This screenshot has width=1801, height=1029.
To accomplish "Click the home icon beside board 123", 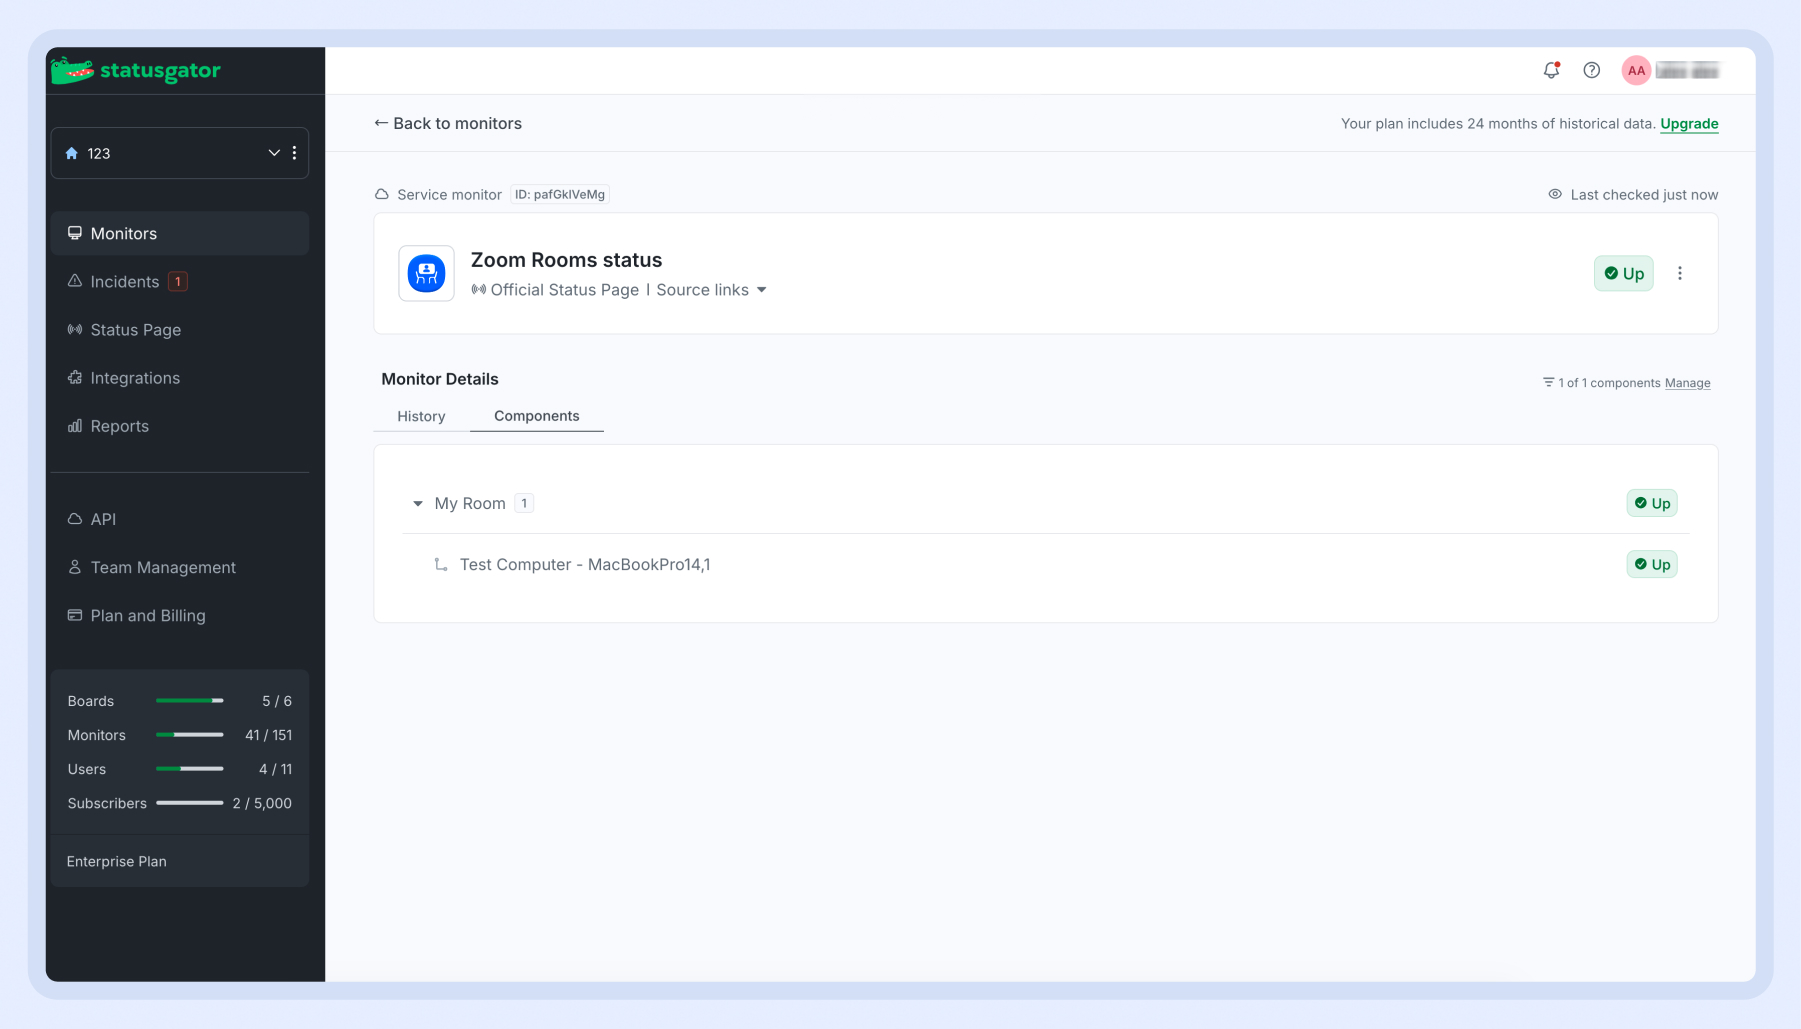I will coord(72,153).
